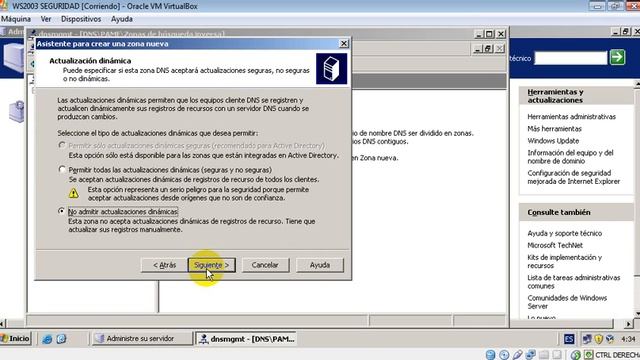Viewport: 640px width, 360px height.
Task: Click the second quick launch icon
Action: (61, 339)
